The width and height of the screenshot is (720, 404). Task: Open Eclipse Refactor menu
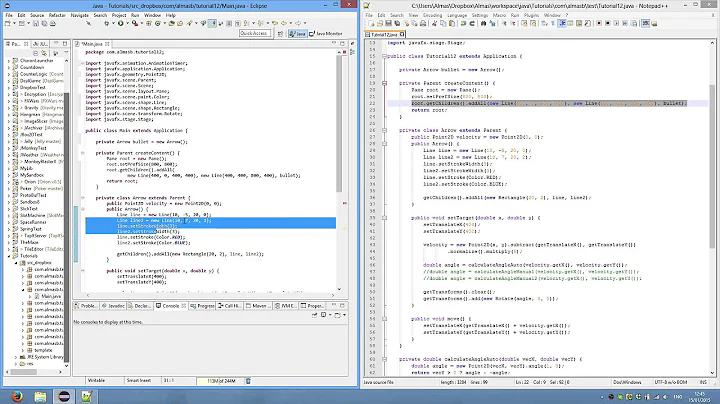57,15
